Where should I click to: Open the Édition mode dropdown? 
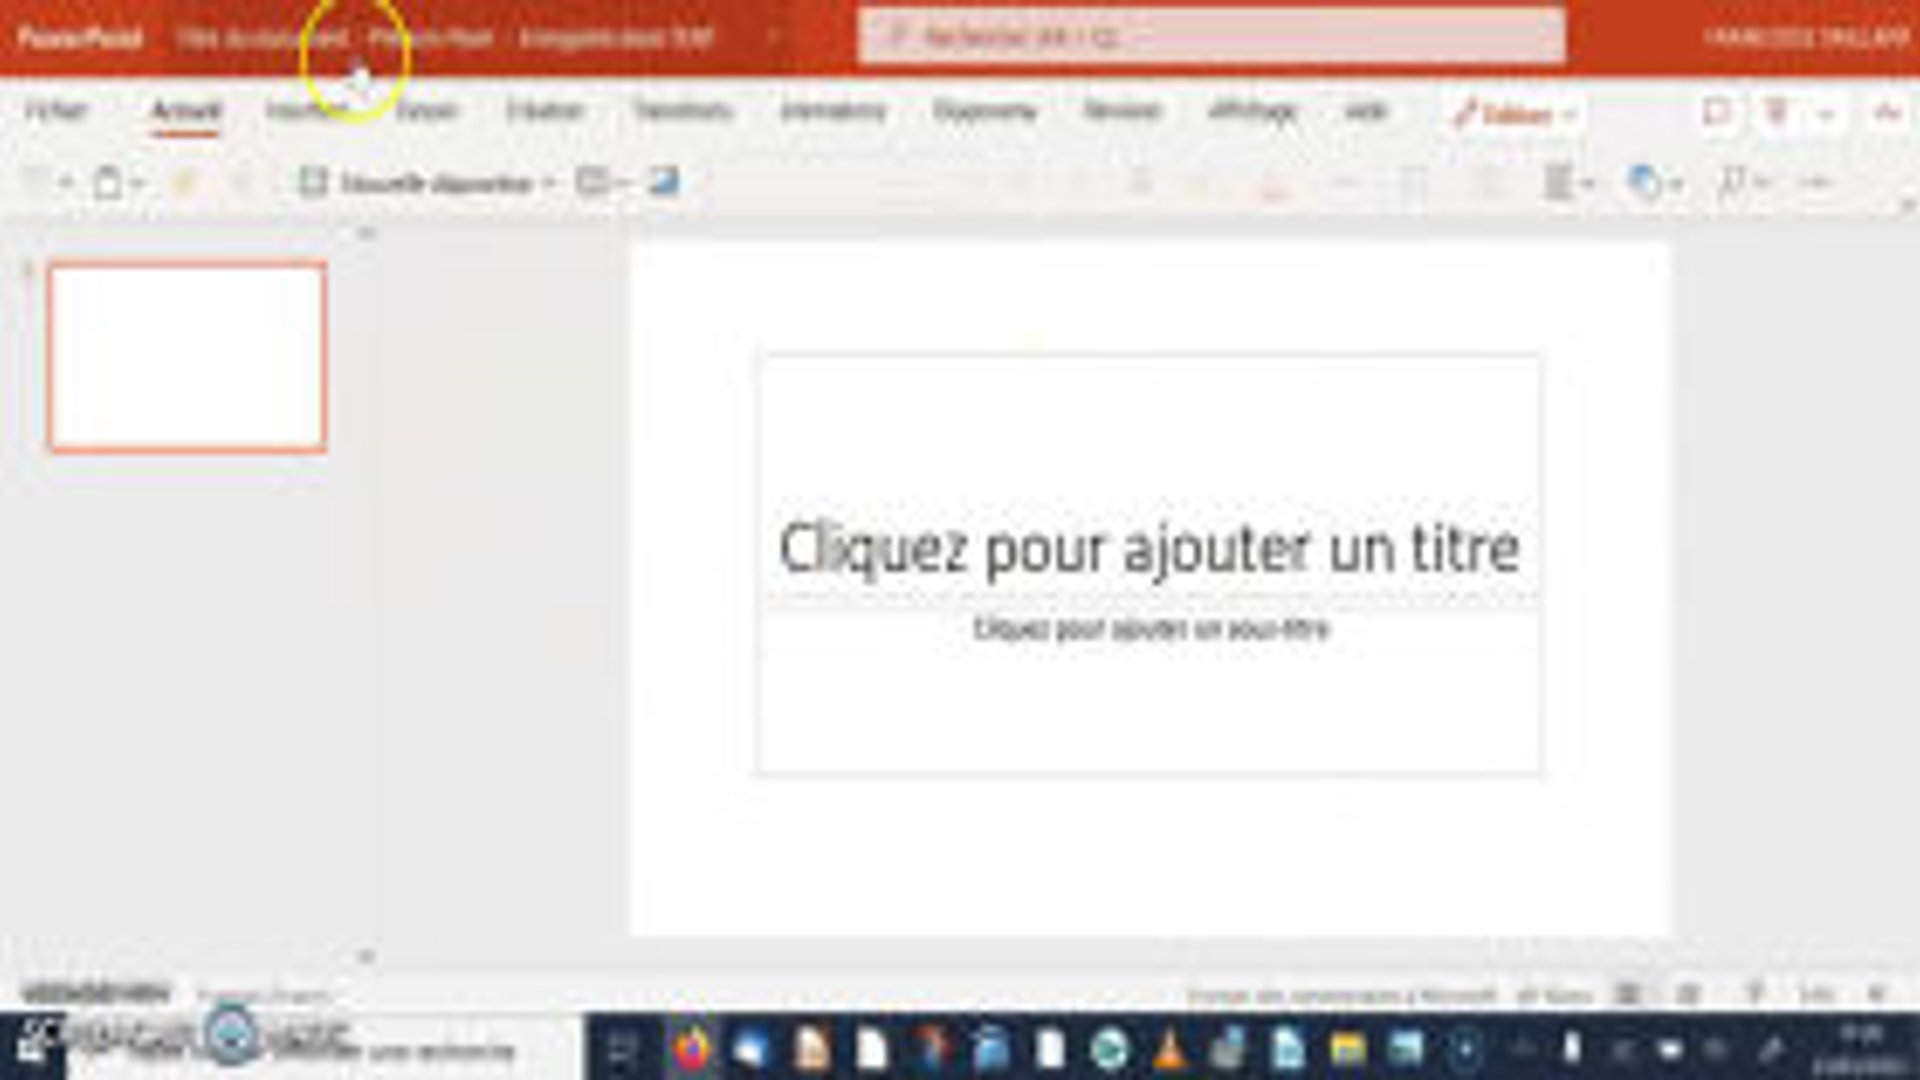coord(1514,115)
